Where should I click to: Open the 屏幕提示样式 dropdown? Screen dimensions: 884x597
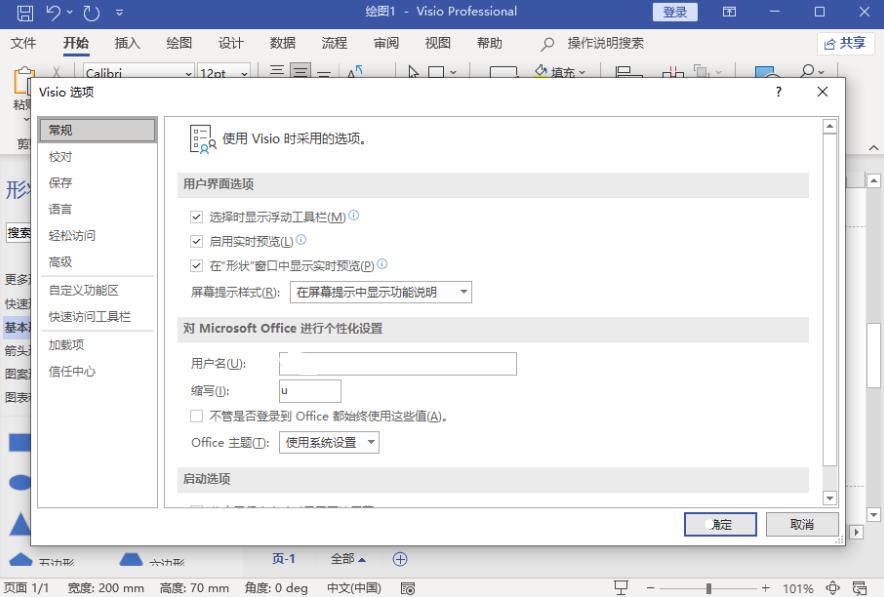(x=381, y=292)
